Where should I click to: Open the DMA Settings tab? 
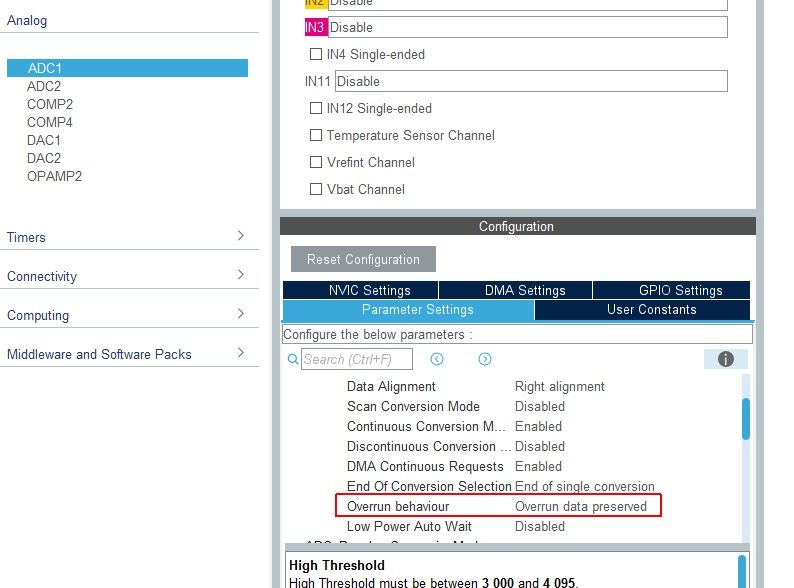[515, 290]
